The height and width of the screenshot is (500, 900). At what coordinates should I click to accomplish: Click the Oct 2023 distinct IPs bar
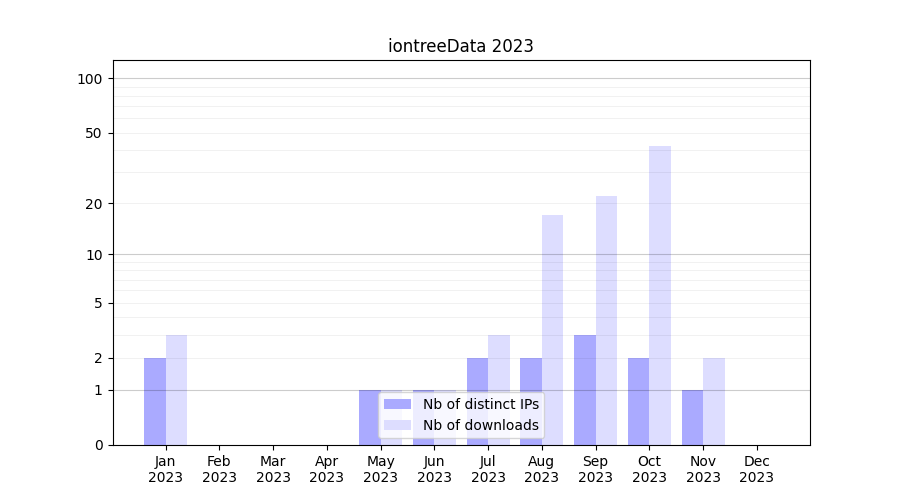(638, 401)
